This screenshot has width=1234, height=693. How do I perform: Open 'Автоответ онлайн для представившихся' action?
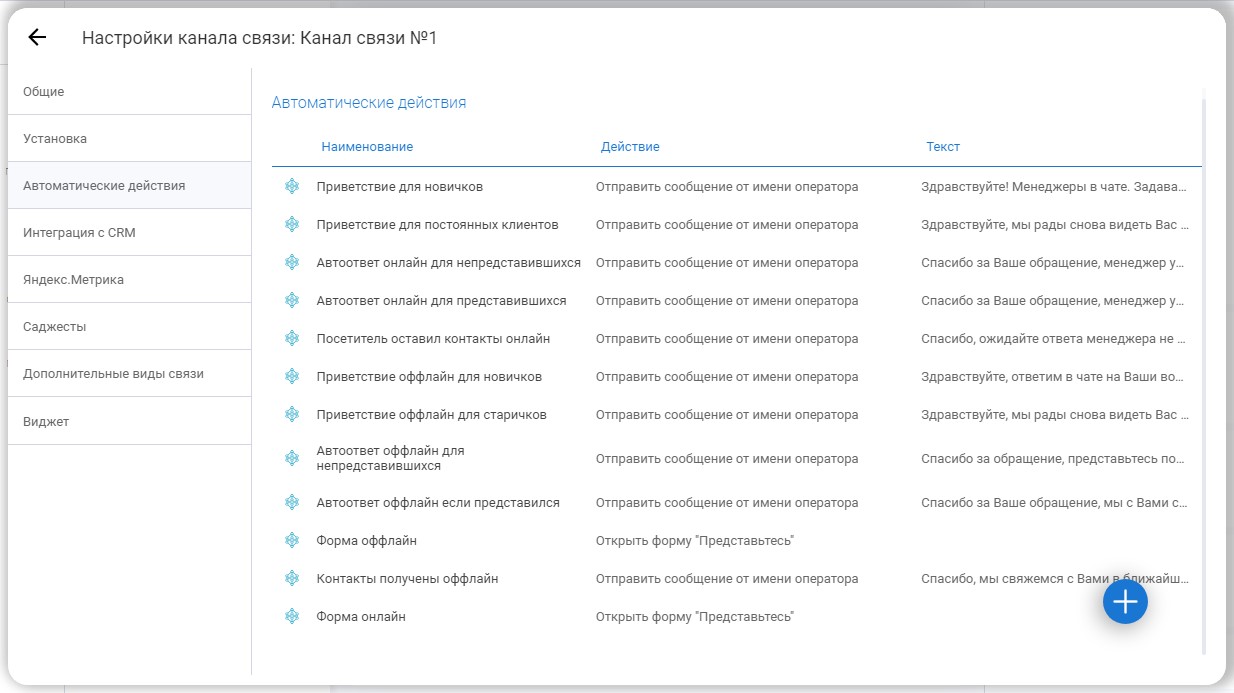[x=441, y=301]
